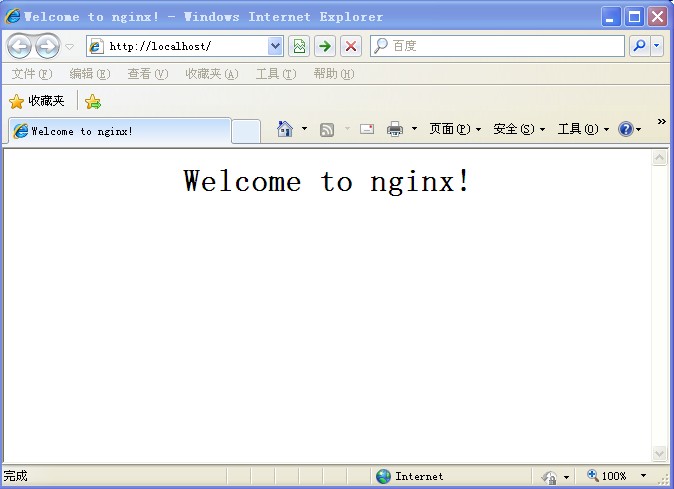The height and width of the screenshot is (489, 674).
Task: Open the 文件(F) menu
Action: [x=32, y=74]
